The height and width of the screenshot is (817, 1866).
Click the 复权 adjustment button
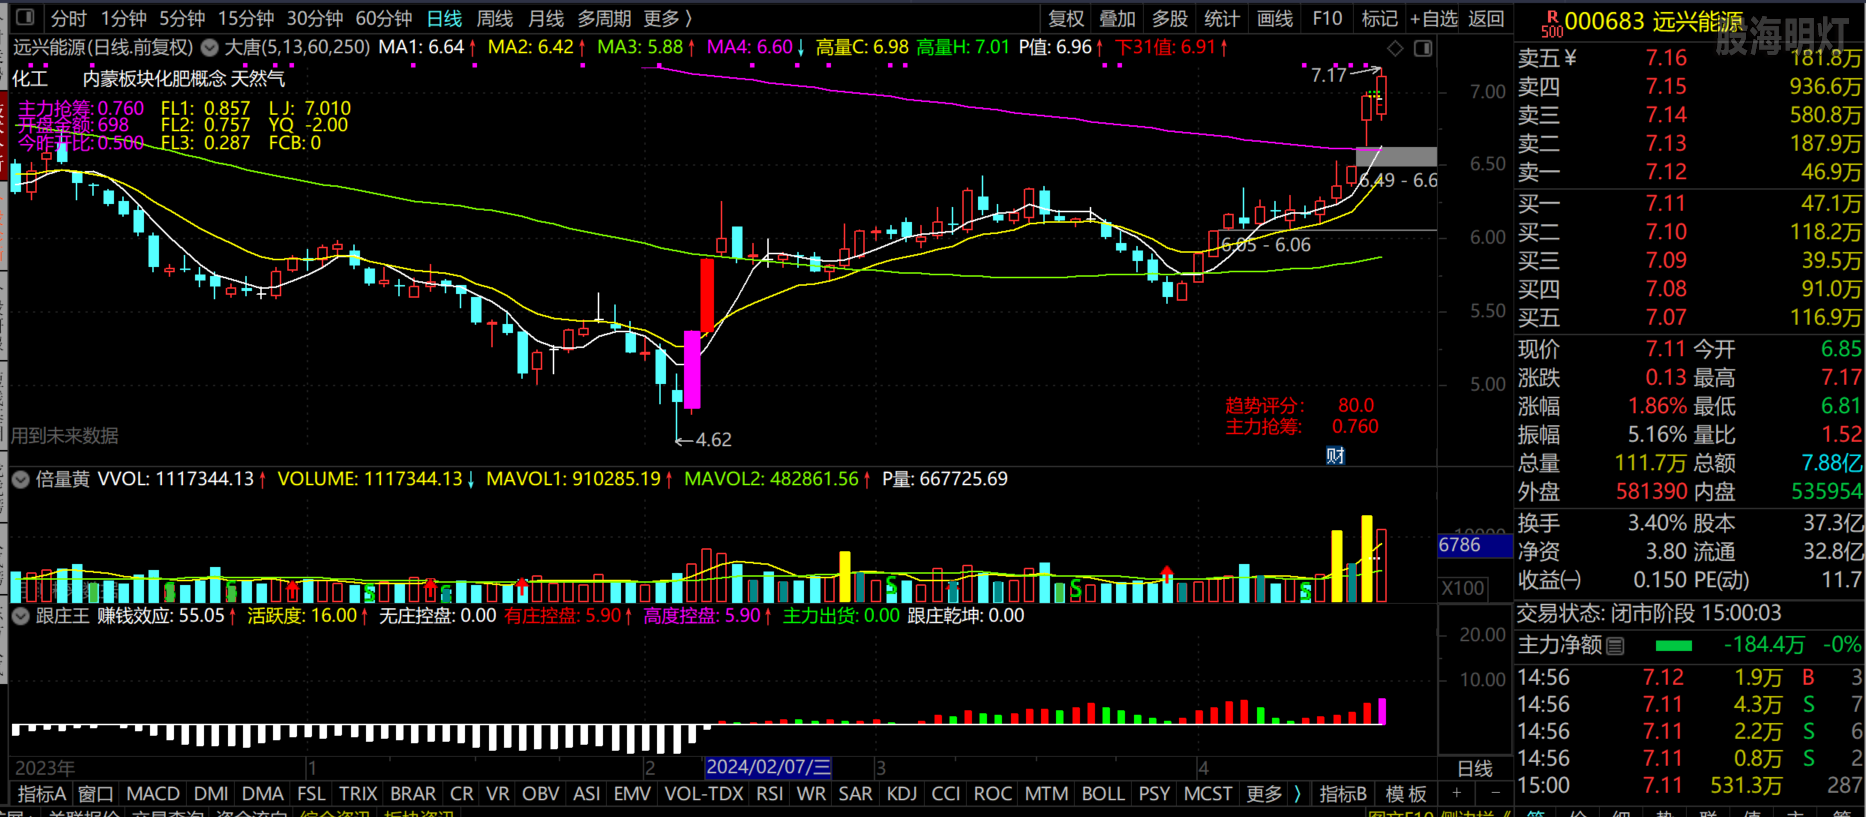tap(1066, 18)
